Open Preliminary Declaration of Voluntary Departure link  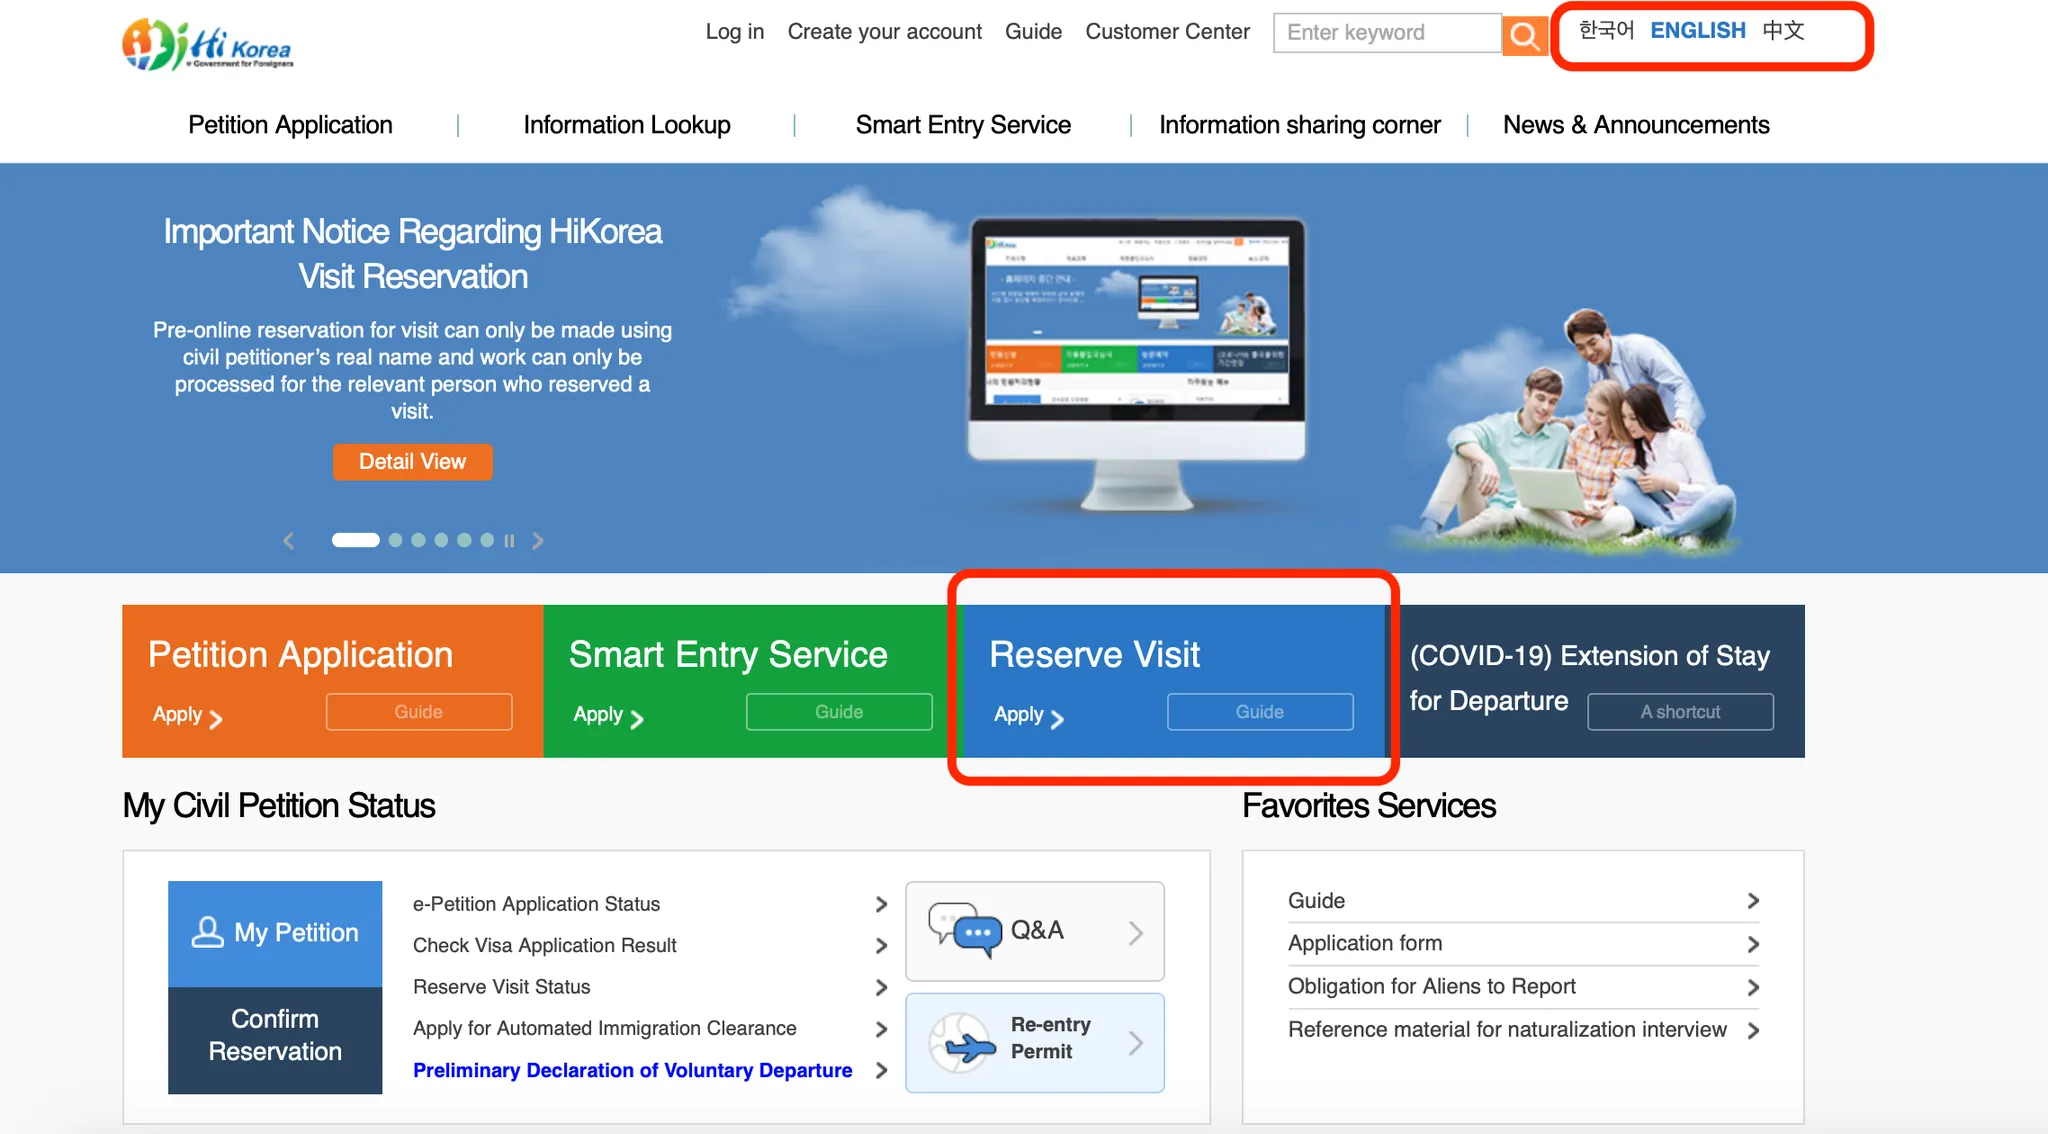[632, 1070]
